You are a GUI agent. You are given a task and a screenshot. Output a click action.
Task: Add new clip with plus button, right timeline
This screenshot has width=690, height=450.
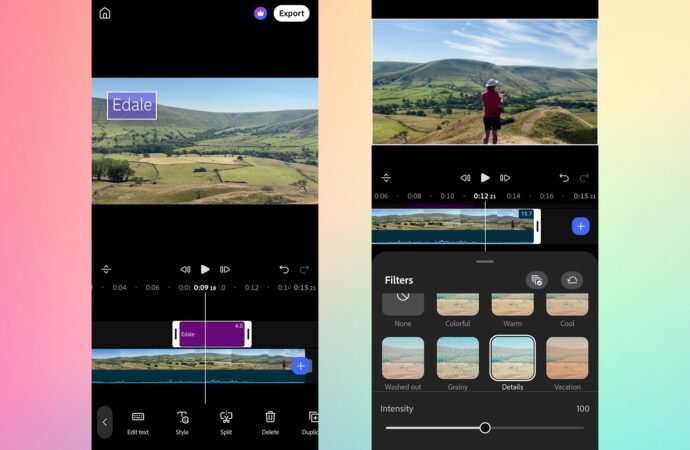click(580, 227)
